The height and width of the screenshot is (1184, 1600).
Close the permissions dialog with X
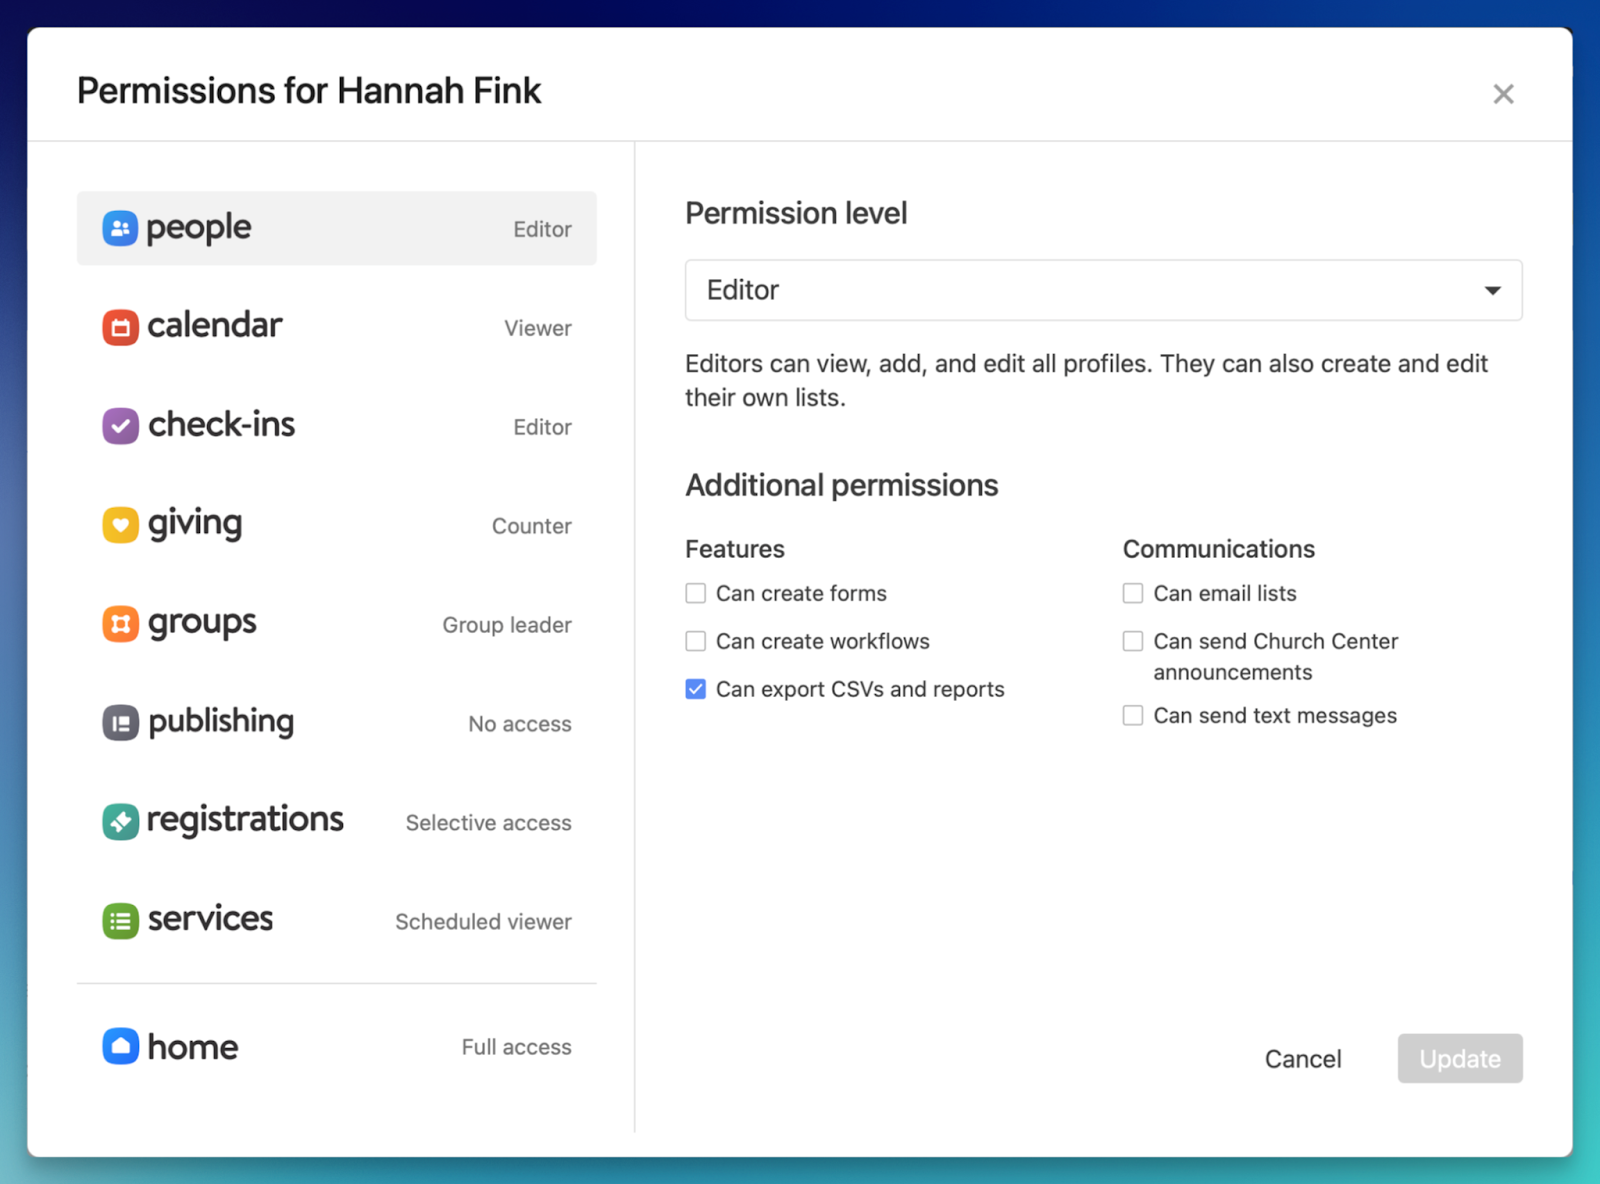[1503, 94]
